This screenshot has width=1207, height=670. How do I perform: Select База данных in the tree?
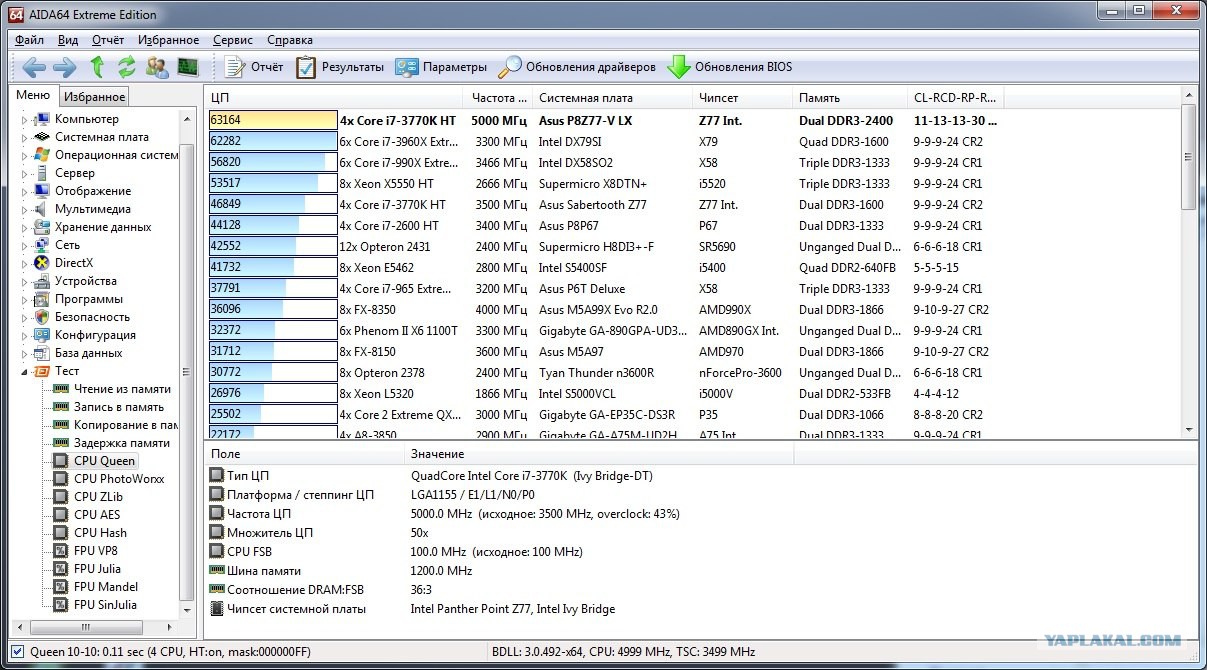88,353
